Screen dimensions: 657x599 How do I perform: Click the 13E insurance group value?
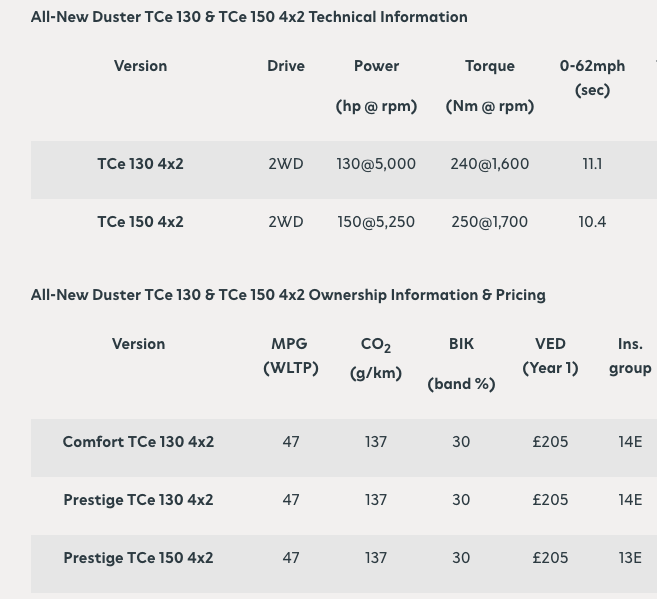[630, 558]
